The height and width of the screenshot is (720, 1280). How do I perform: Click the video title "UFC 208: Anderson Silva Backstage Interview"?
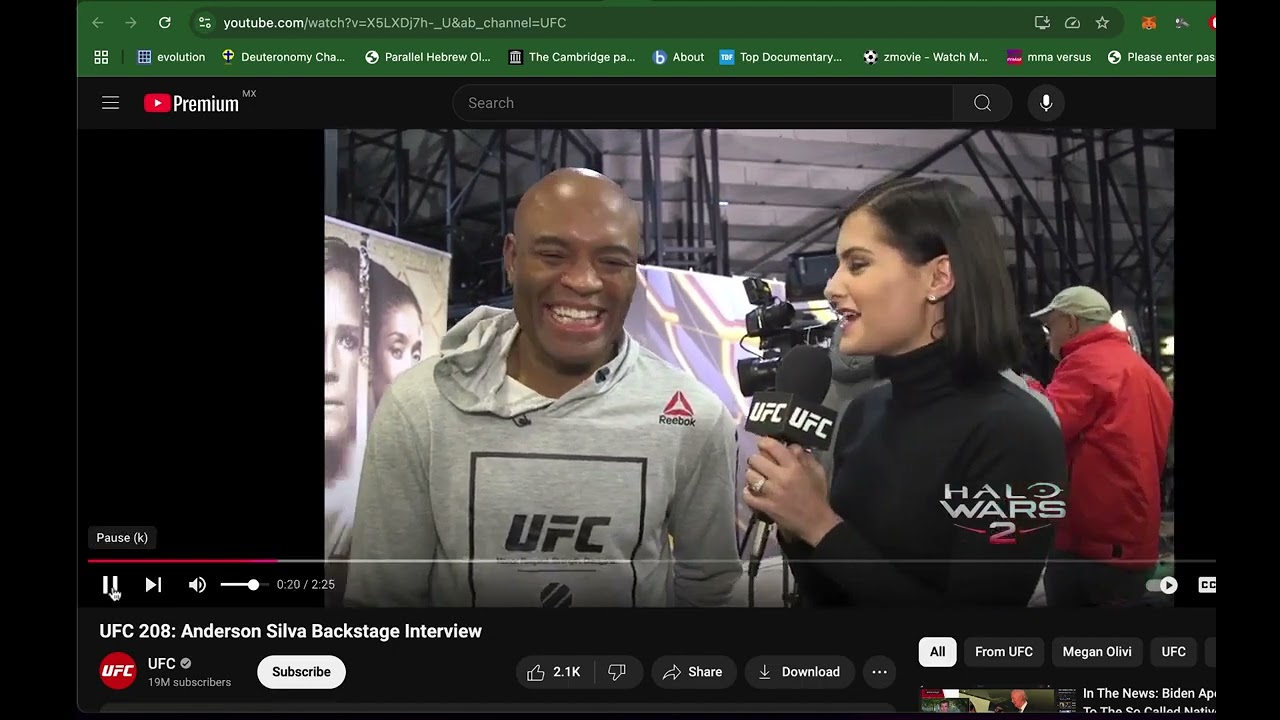[x=291, y=631]
